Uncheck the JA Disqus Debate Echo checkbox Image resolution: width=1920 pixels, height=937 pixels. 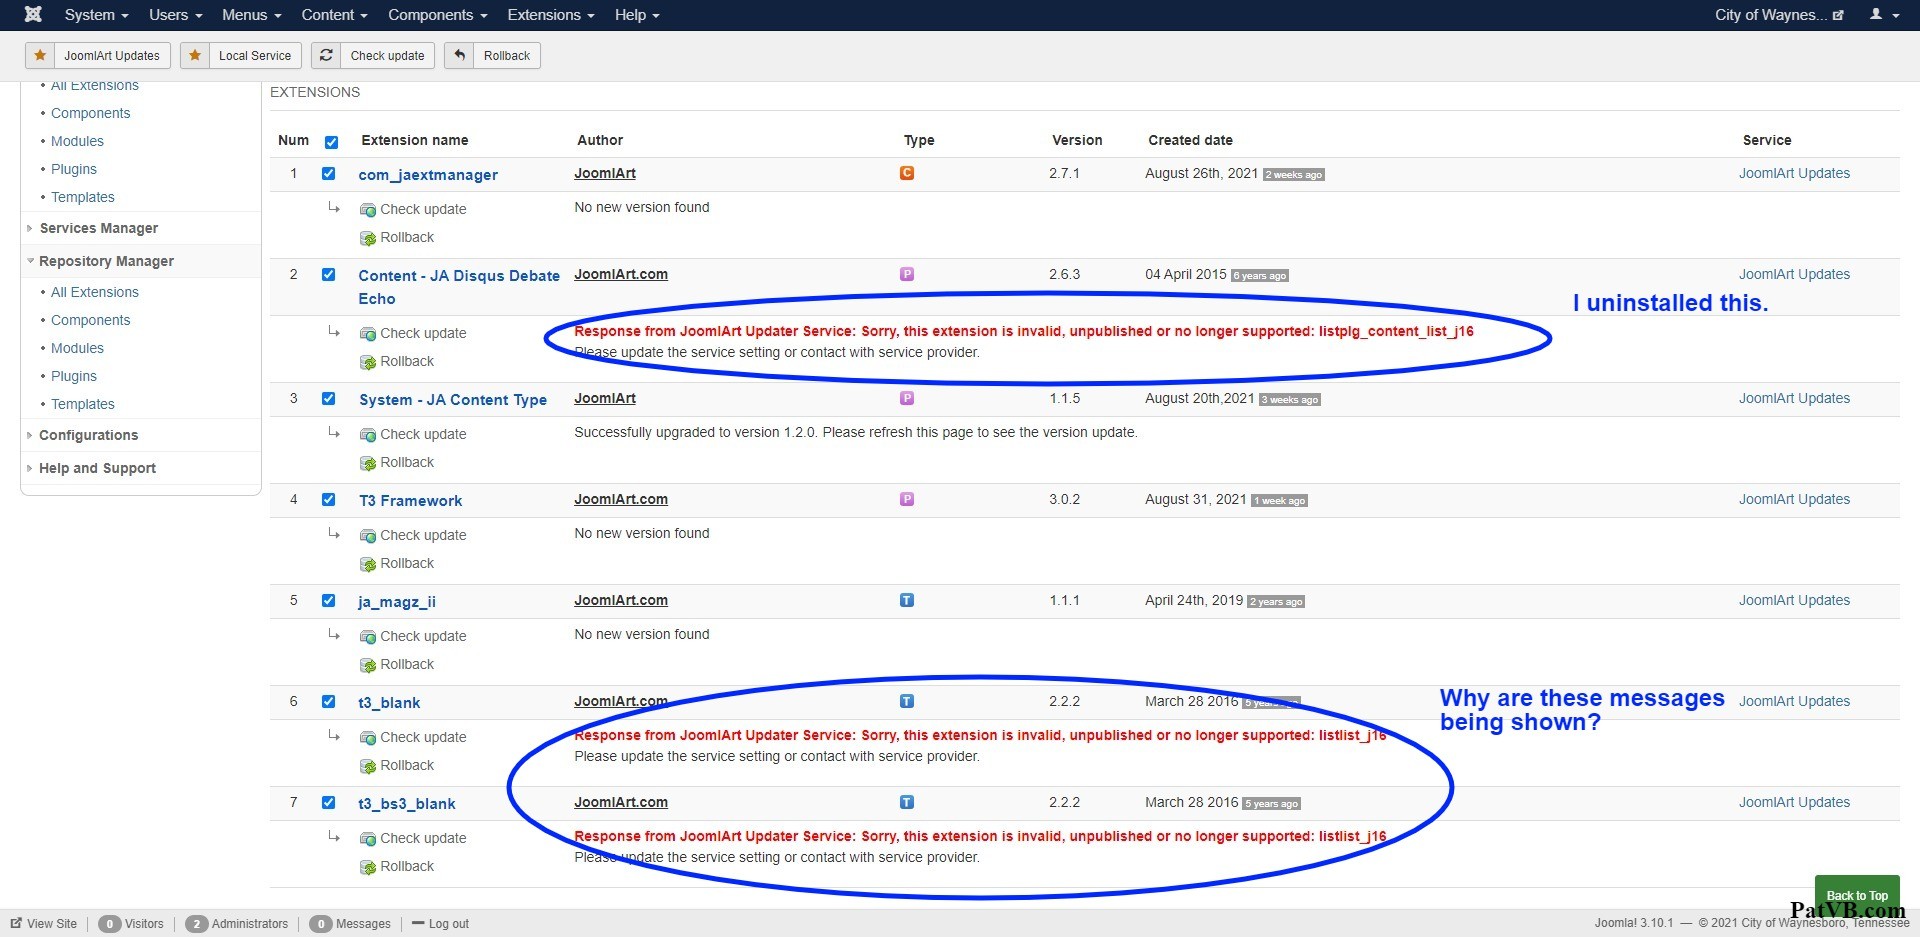point(328,274)
